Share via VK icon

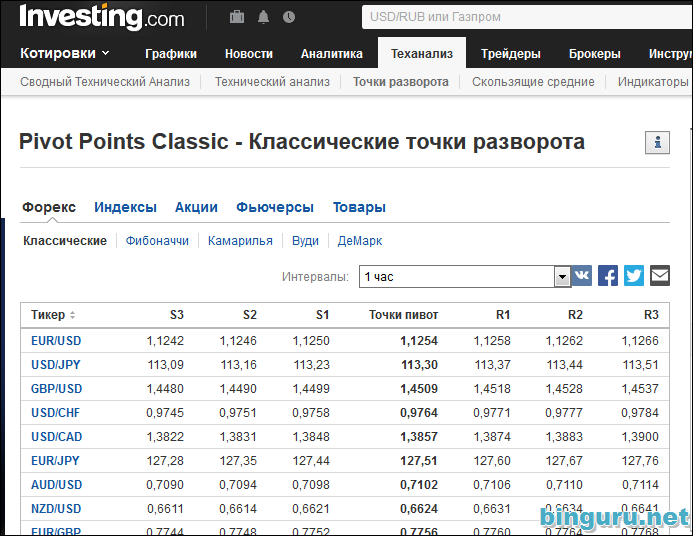[x=582, y=276]
